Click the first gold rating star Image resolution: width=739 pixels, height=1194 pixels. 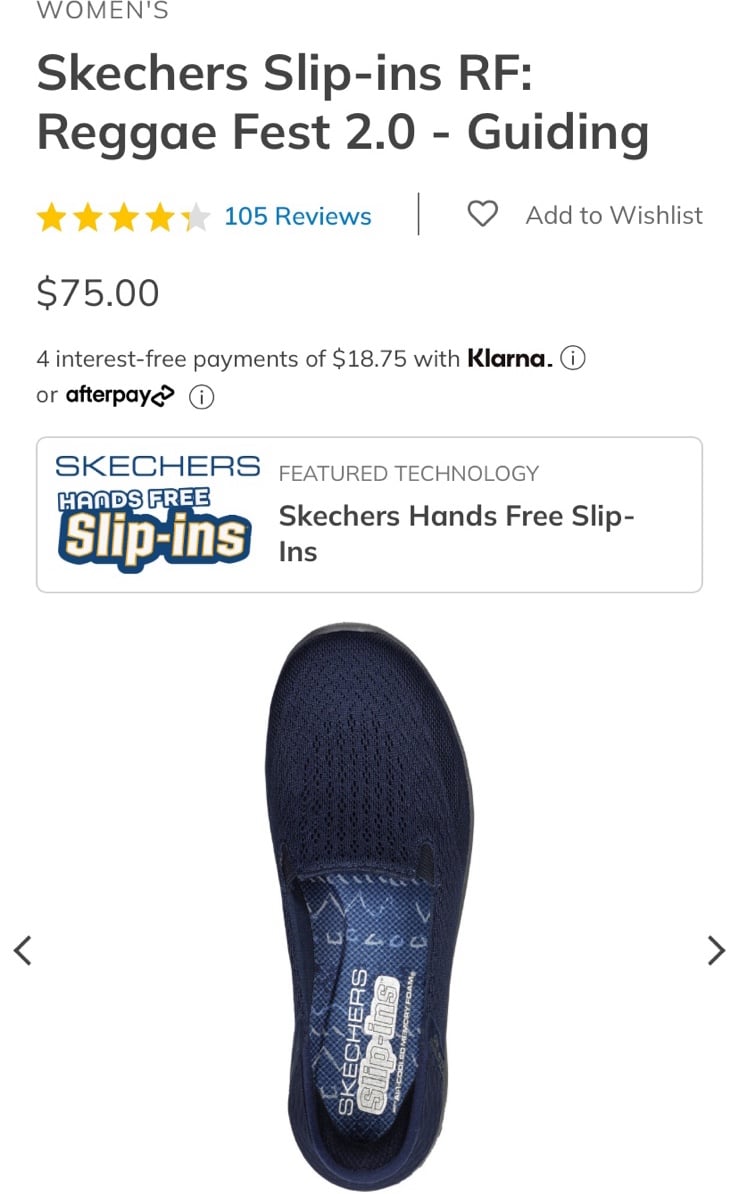pyautogui.click(x=52, y=217)
